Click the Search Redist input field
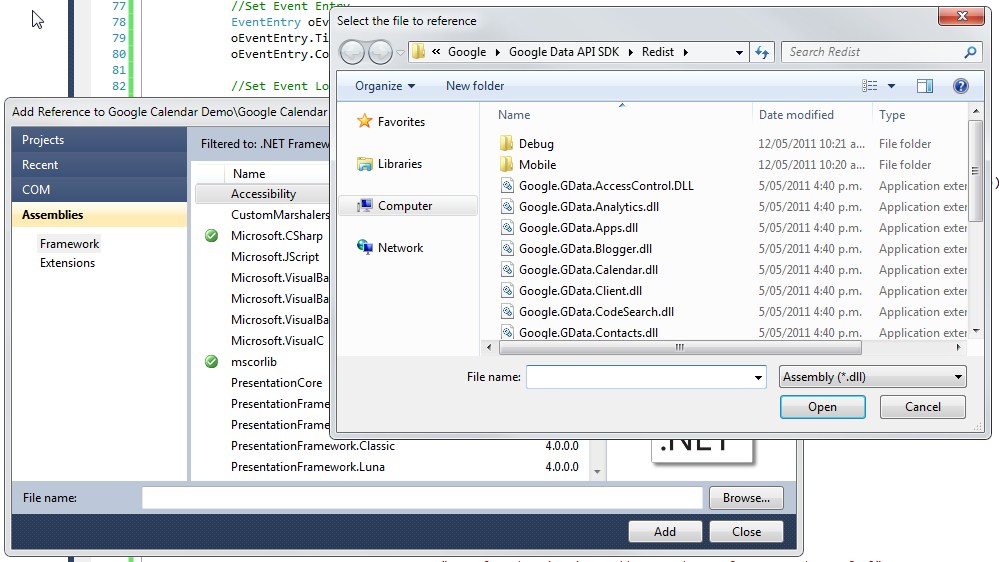This screenshot has height=562, width=999. (873, 52)
